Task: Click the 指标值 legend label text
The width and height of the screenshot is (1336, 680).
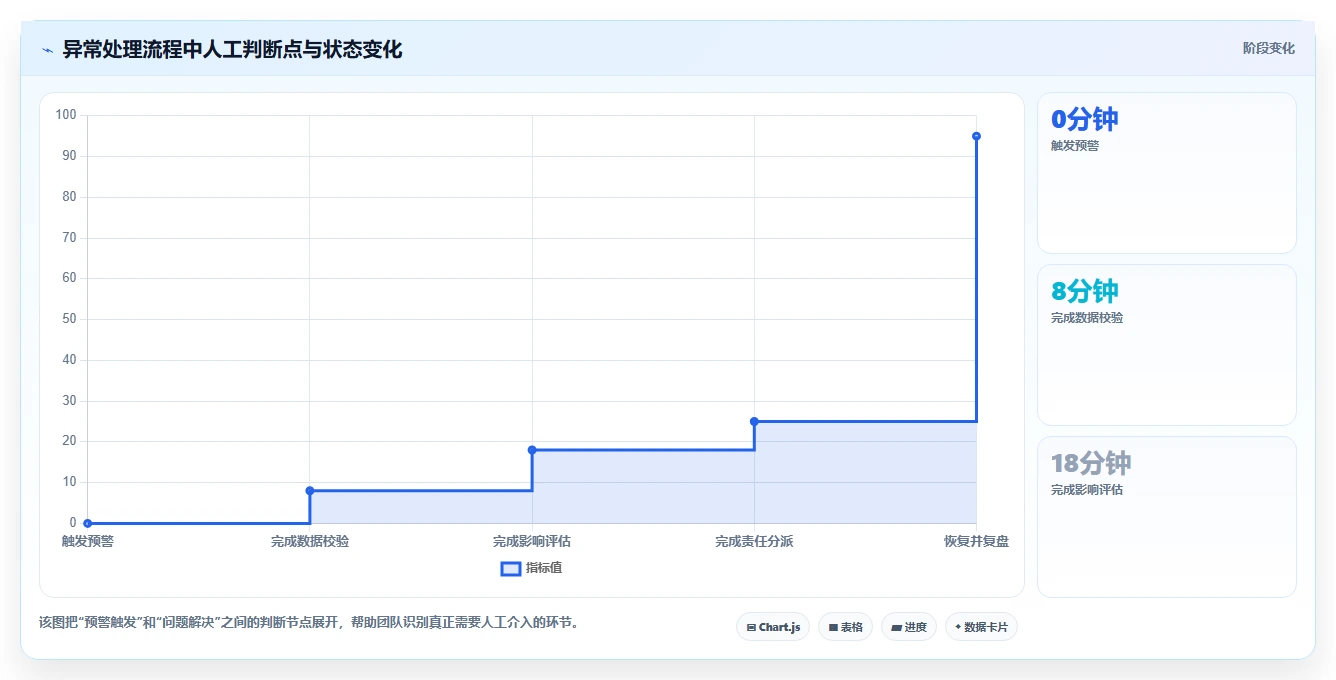Action: coord(544,568)
